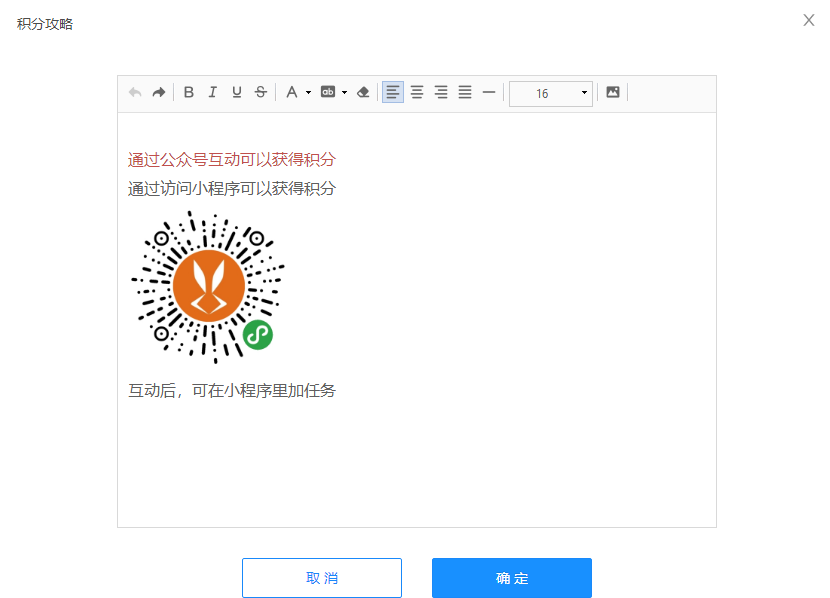
Task: Insert an image into the editor
Action: point(612,93)
